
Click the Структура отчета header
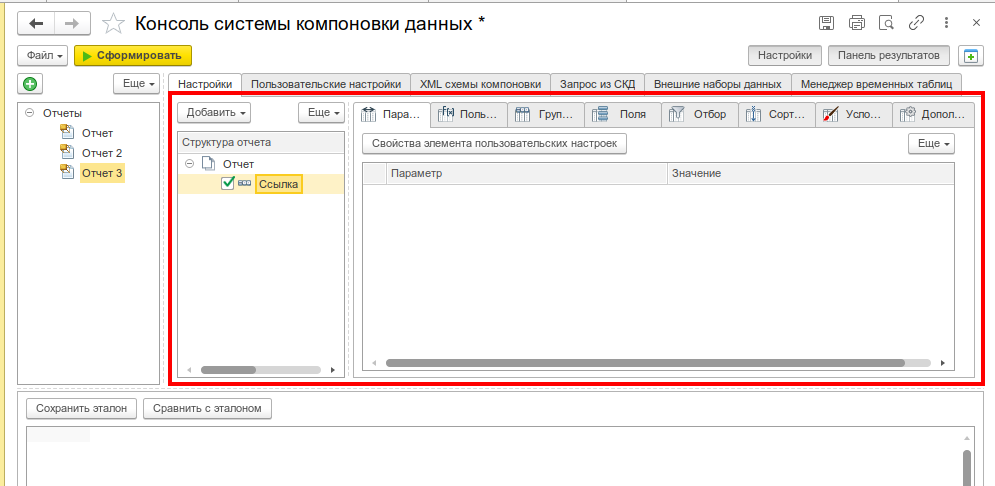261,143
